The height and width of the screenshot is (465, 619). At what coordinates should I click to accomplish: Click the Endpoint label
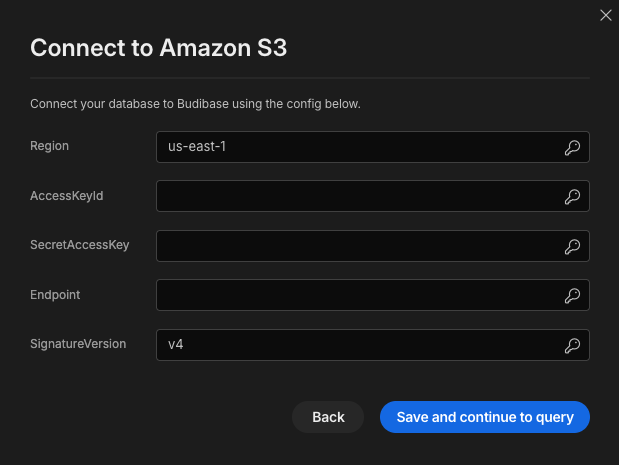pos(55,295)
